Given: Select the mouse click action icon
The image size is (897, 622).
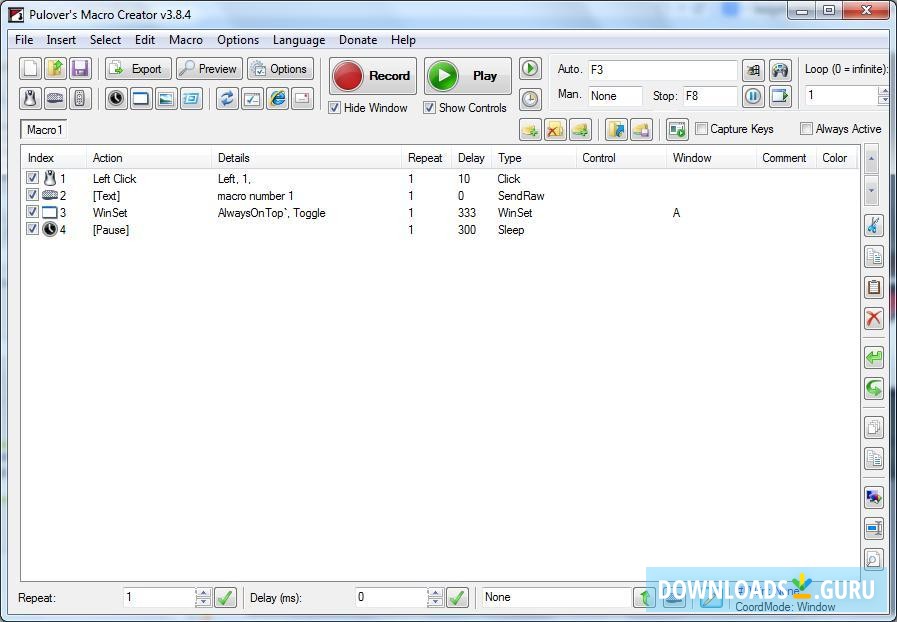Looking at the screenshot, I should pos(30,98).
